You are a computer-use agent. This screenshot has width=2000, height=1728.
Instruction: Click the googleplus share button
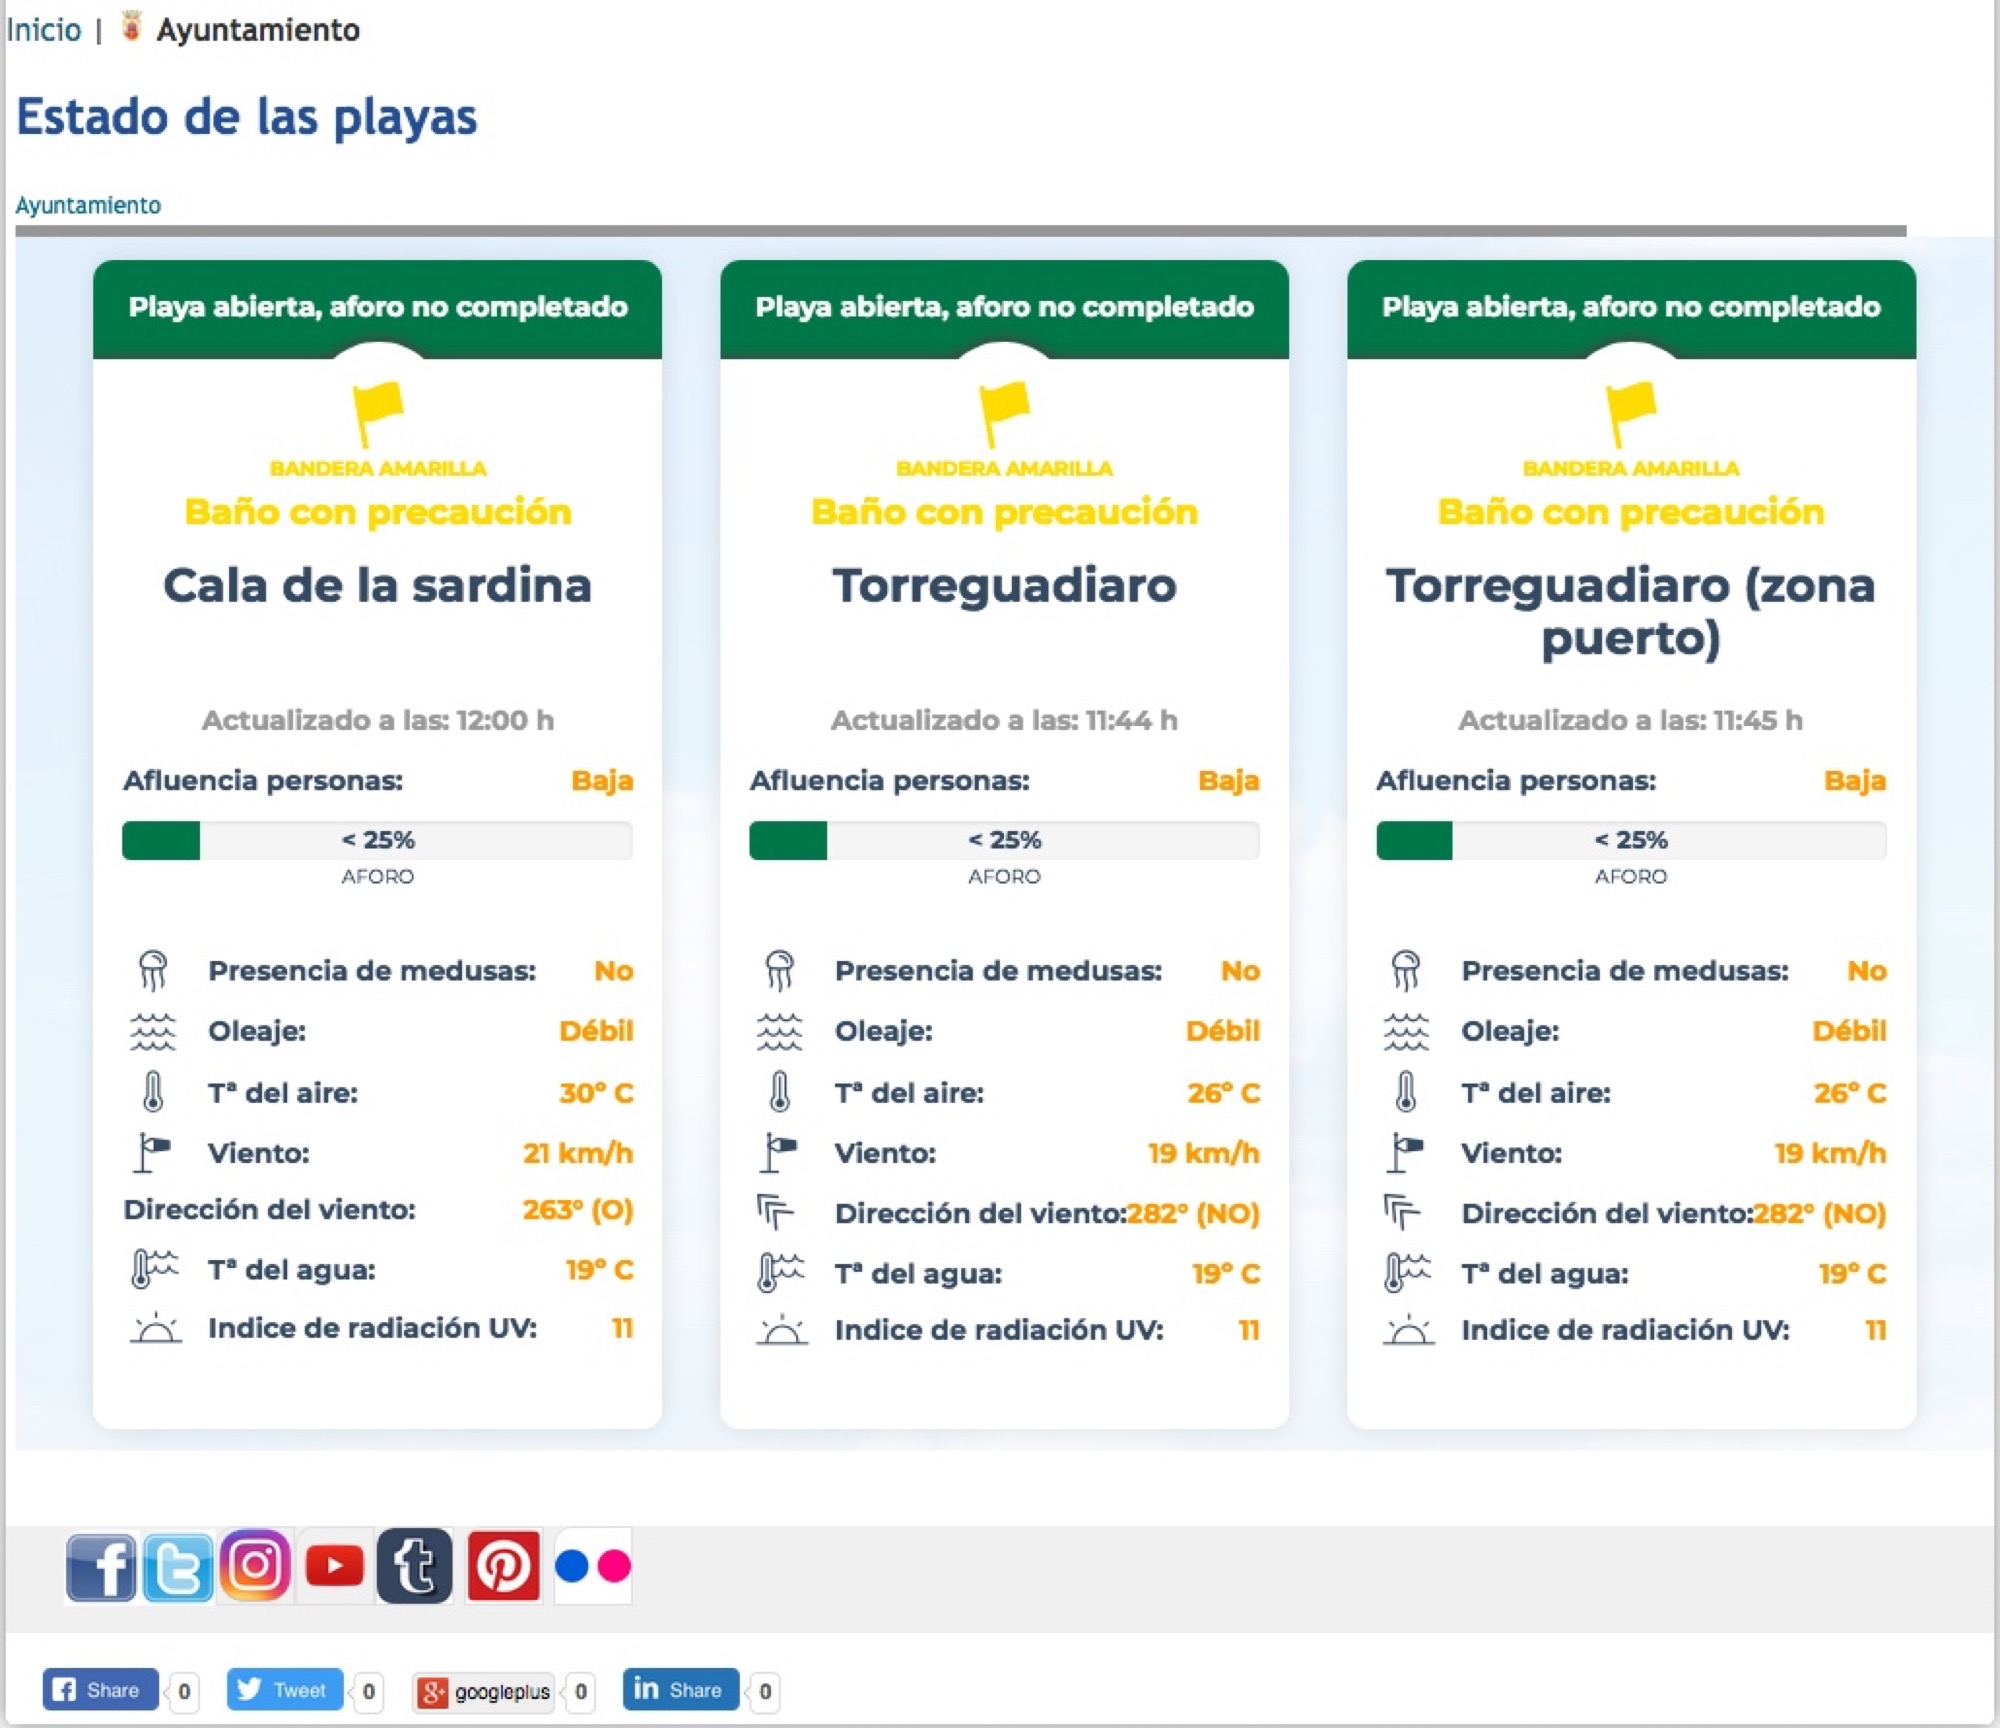[484, 1692]
